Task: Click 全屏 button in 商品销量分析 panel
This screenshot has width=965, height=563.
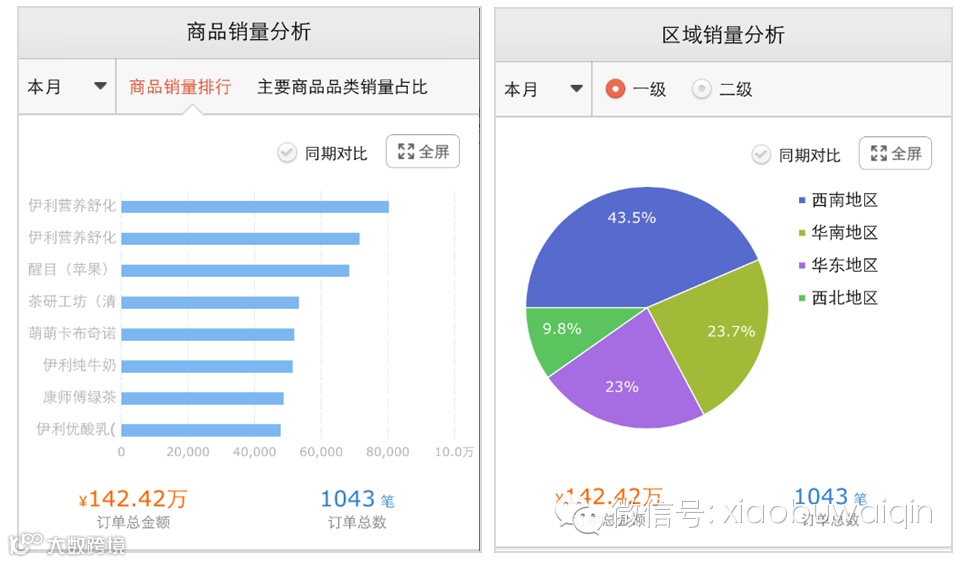Action: pos(423,151)
